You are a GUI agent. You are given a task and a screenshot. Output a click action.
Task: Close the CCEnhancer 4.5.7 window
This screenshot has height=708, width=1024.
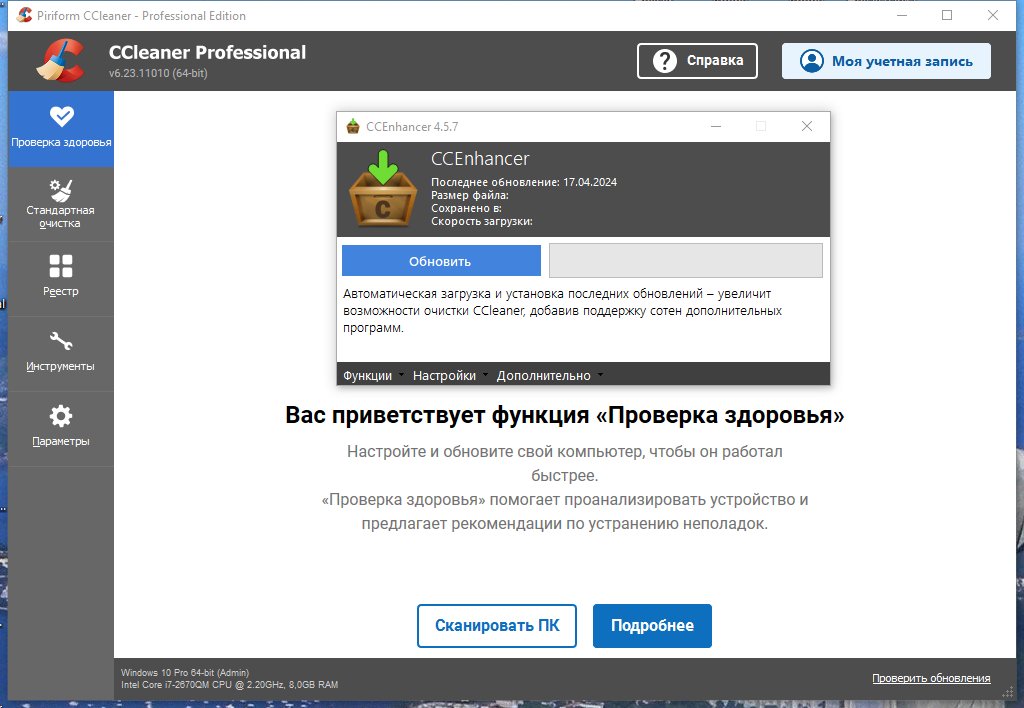tap(807, 126)
